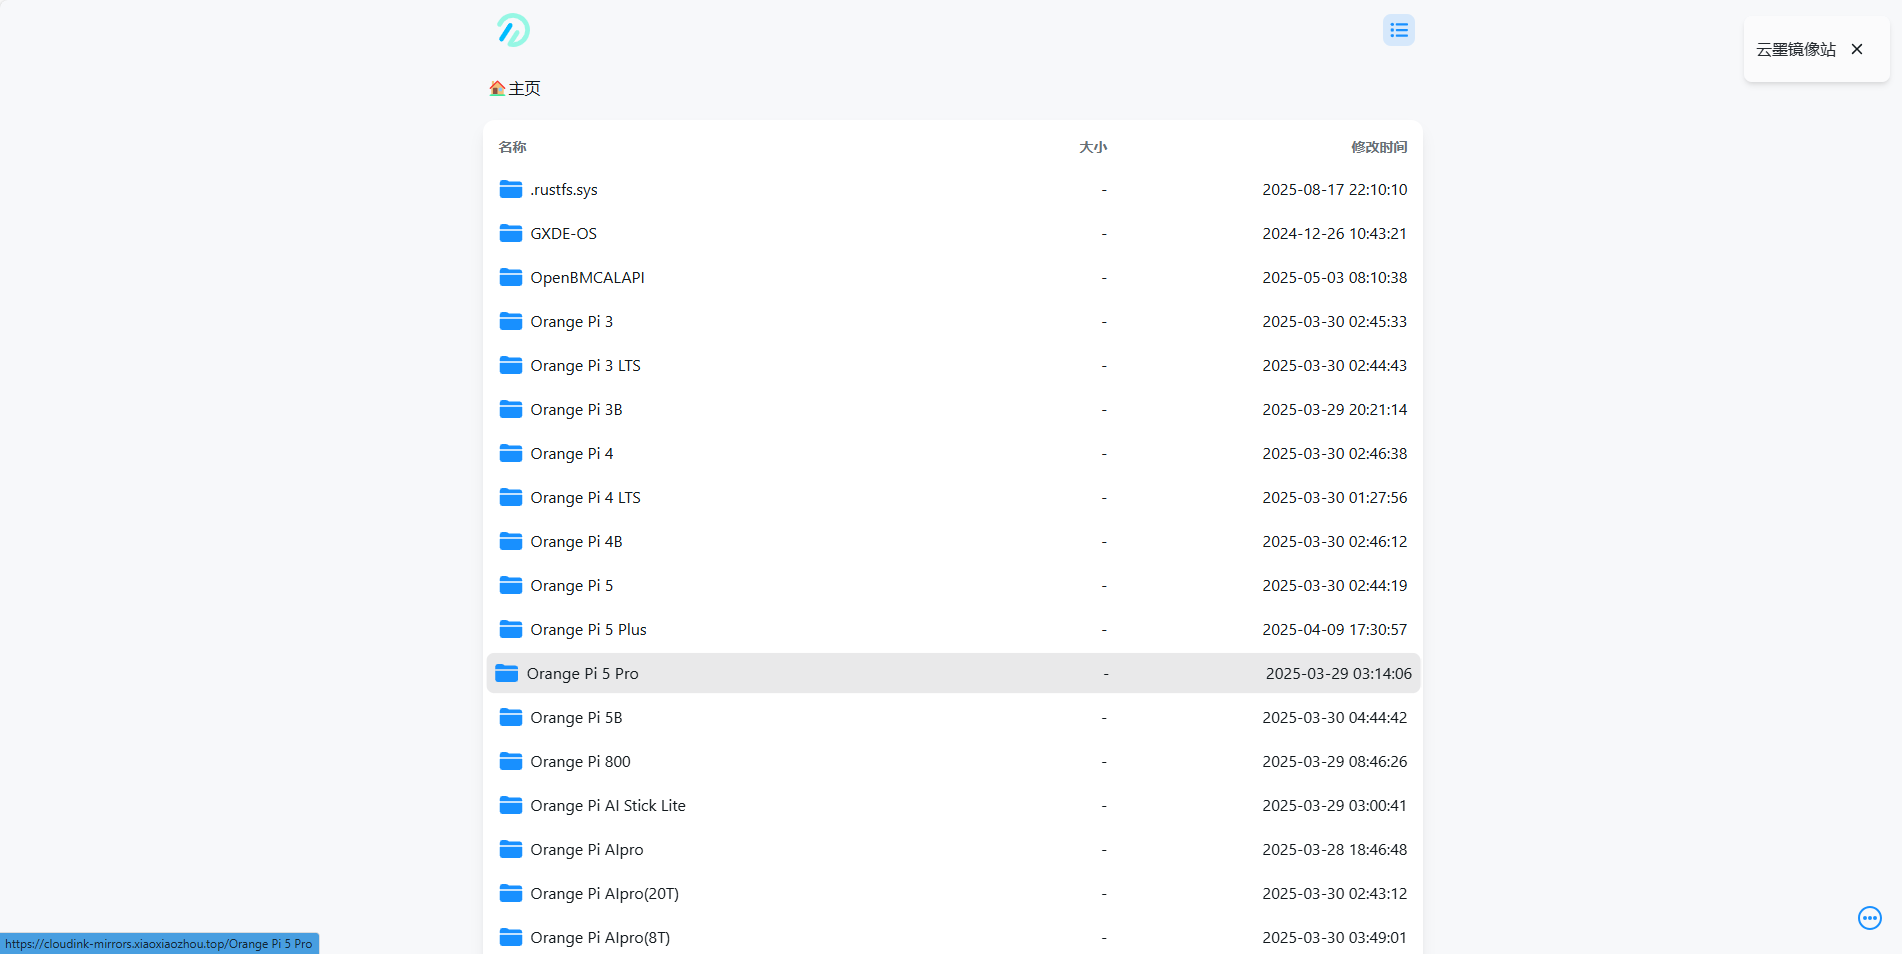Open the Orange Pi AIpro folder name
Viewport: 1902px width, 954px height.
point(587,850)
